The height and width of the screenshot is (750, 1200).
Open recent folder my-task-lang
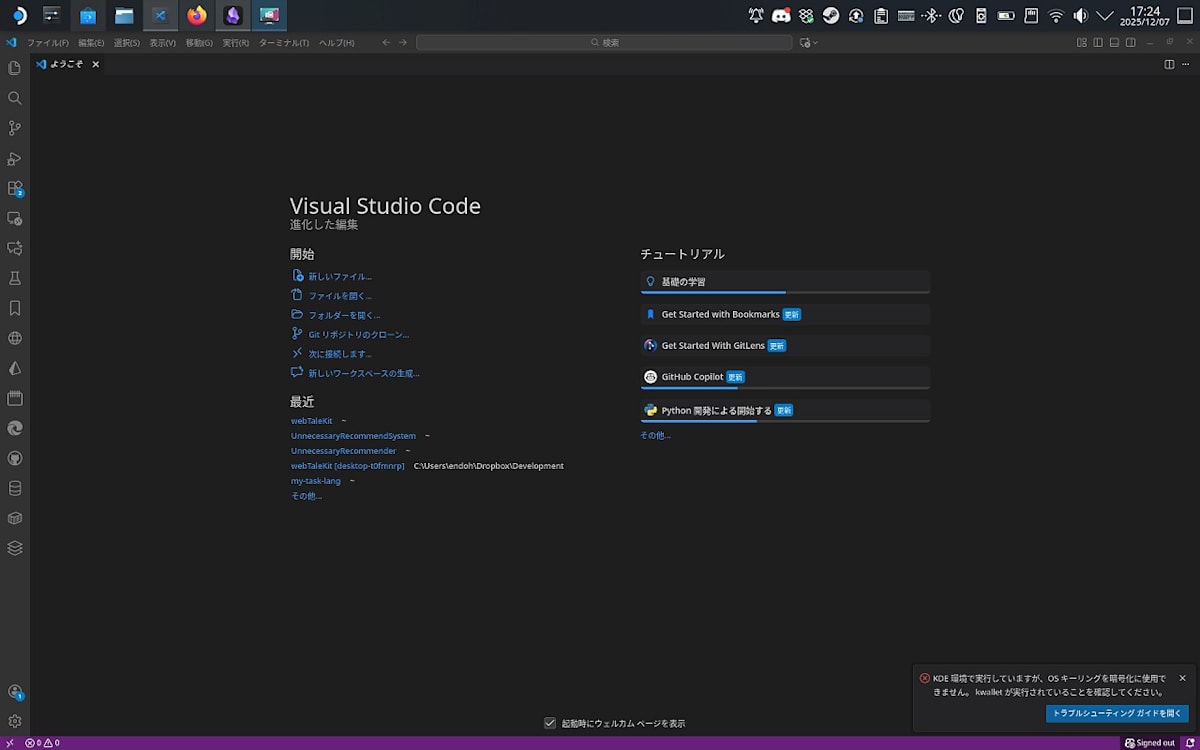tap(316, 481)
